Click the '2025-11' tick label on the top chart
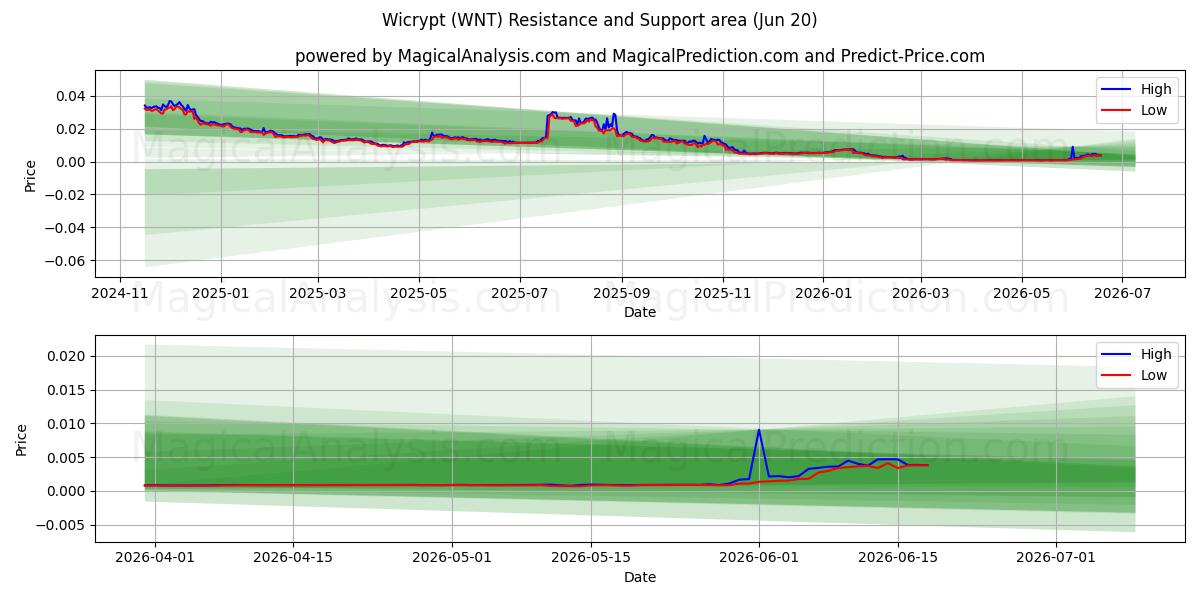 pos(722,293)
